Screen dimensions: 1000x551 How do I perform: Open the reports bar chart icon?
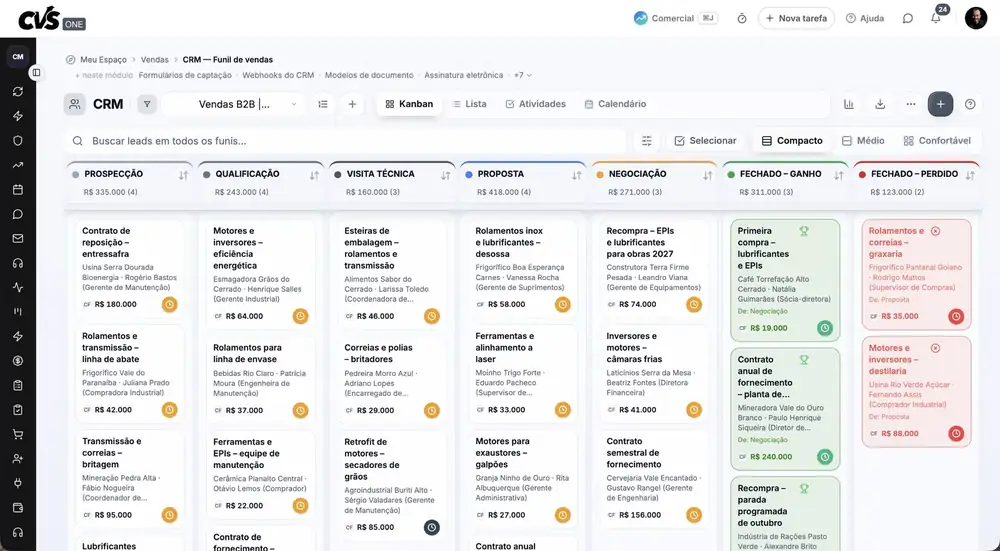pos(849,104)
